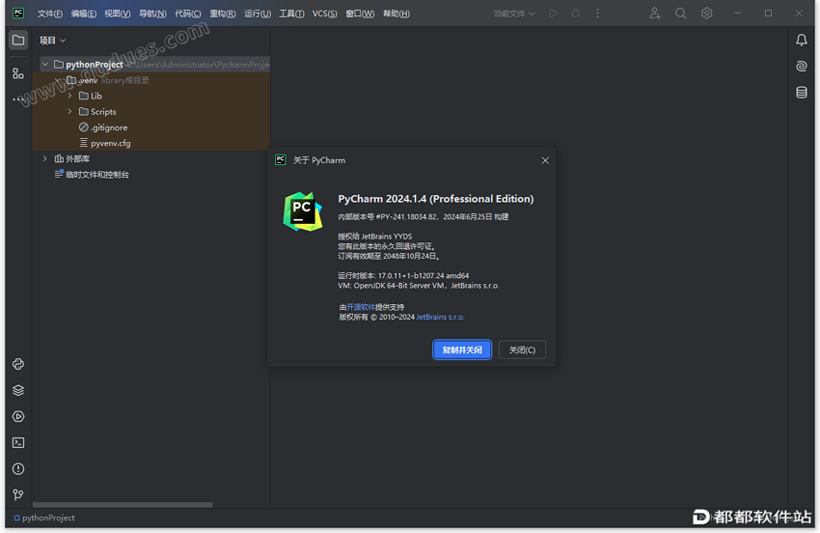Open the JetBrains s.r.o. copyright link
Image resolution: width=820 pixels, height=533 pixels.
(440, 317)
